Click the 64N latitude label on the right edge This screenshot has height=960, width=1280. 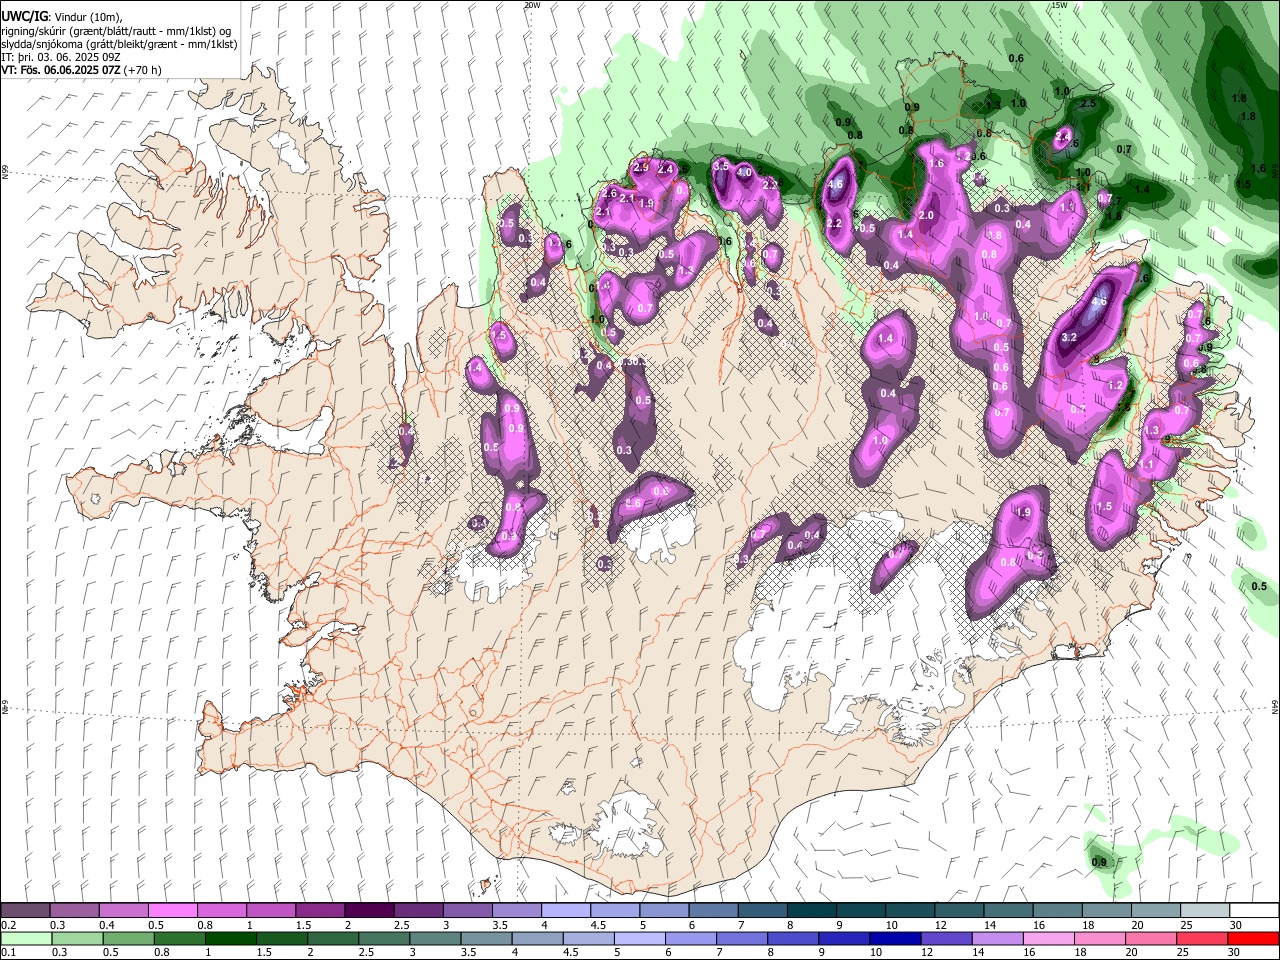(x=1275, y=705)
